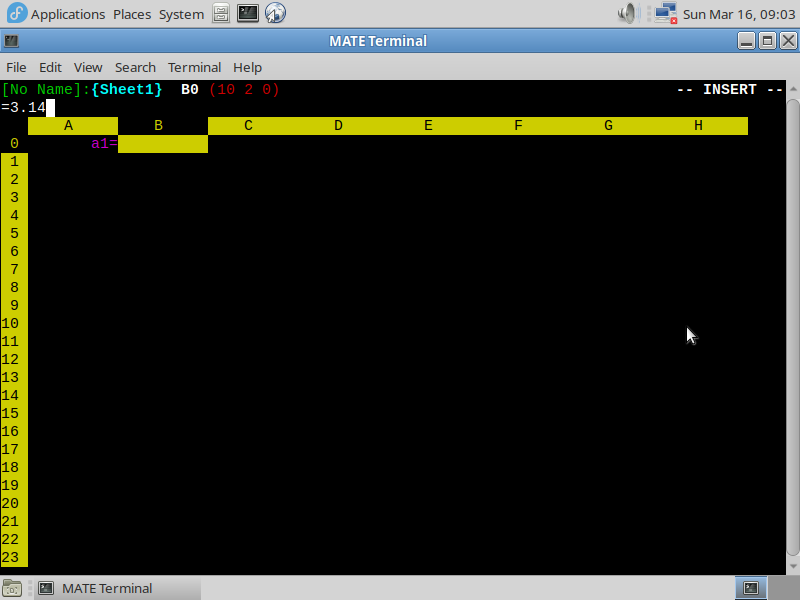Viewport: 800px width, 600px height.
Task: Open the System menu
Action: coord(181,14)
